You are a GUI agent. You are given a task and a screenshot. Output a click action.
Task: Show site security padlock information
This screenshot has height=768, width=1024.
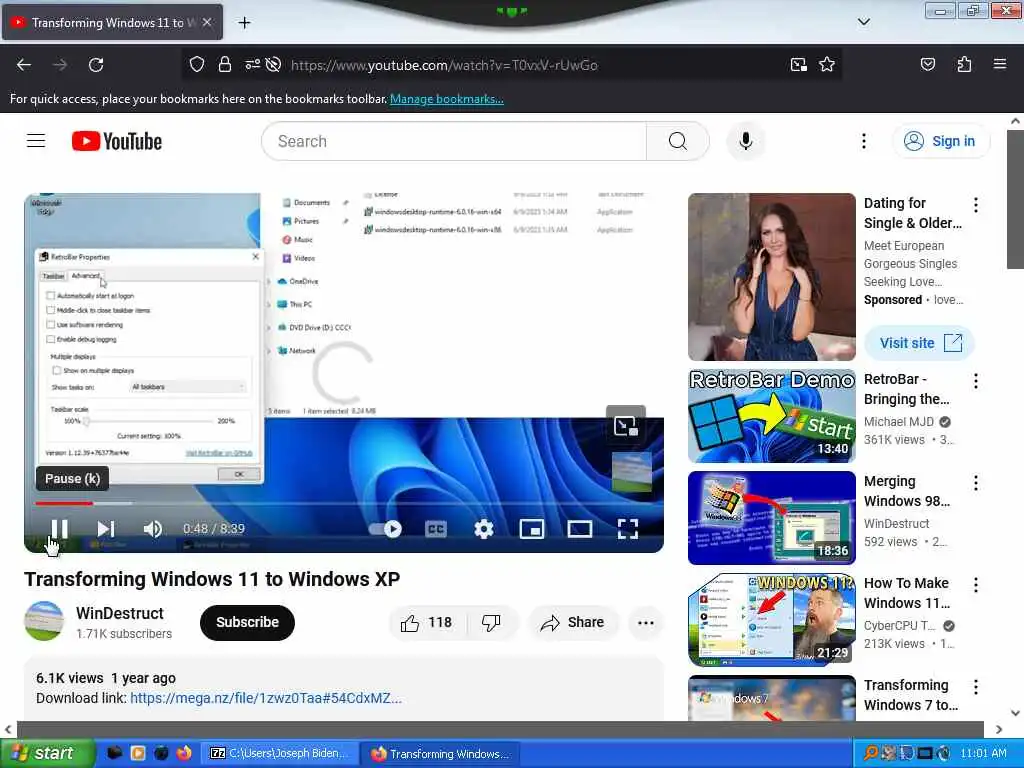click(x=225, y=65)
